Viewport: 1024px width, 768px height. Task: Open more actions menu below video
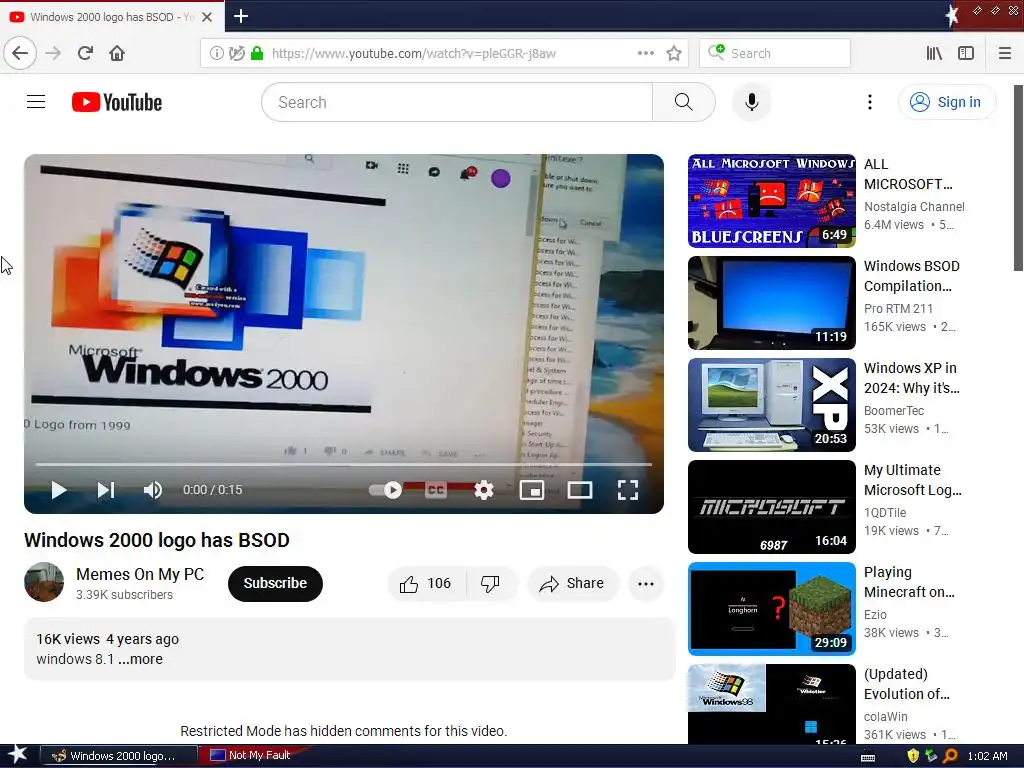point(646,583)
